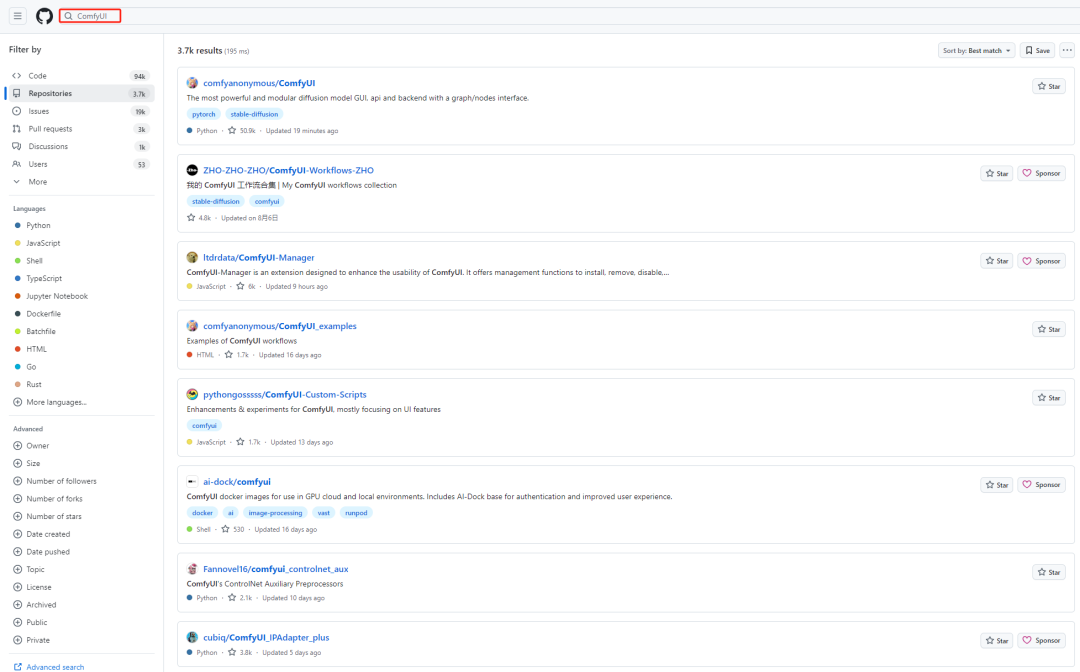
Task: Filter by Rust language
Action: (34, 384)
